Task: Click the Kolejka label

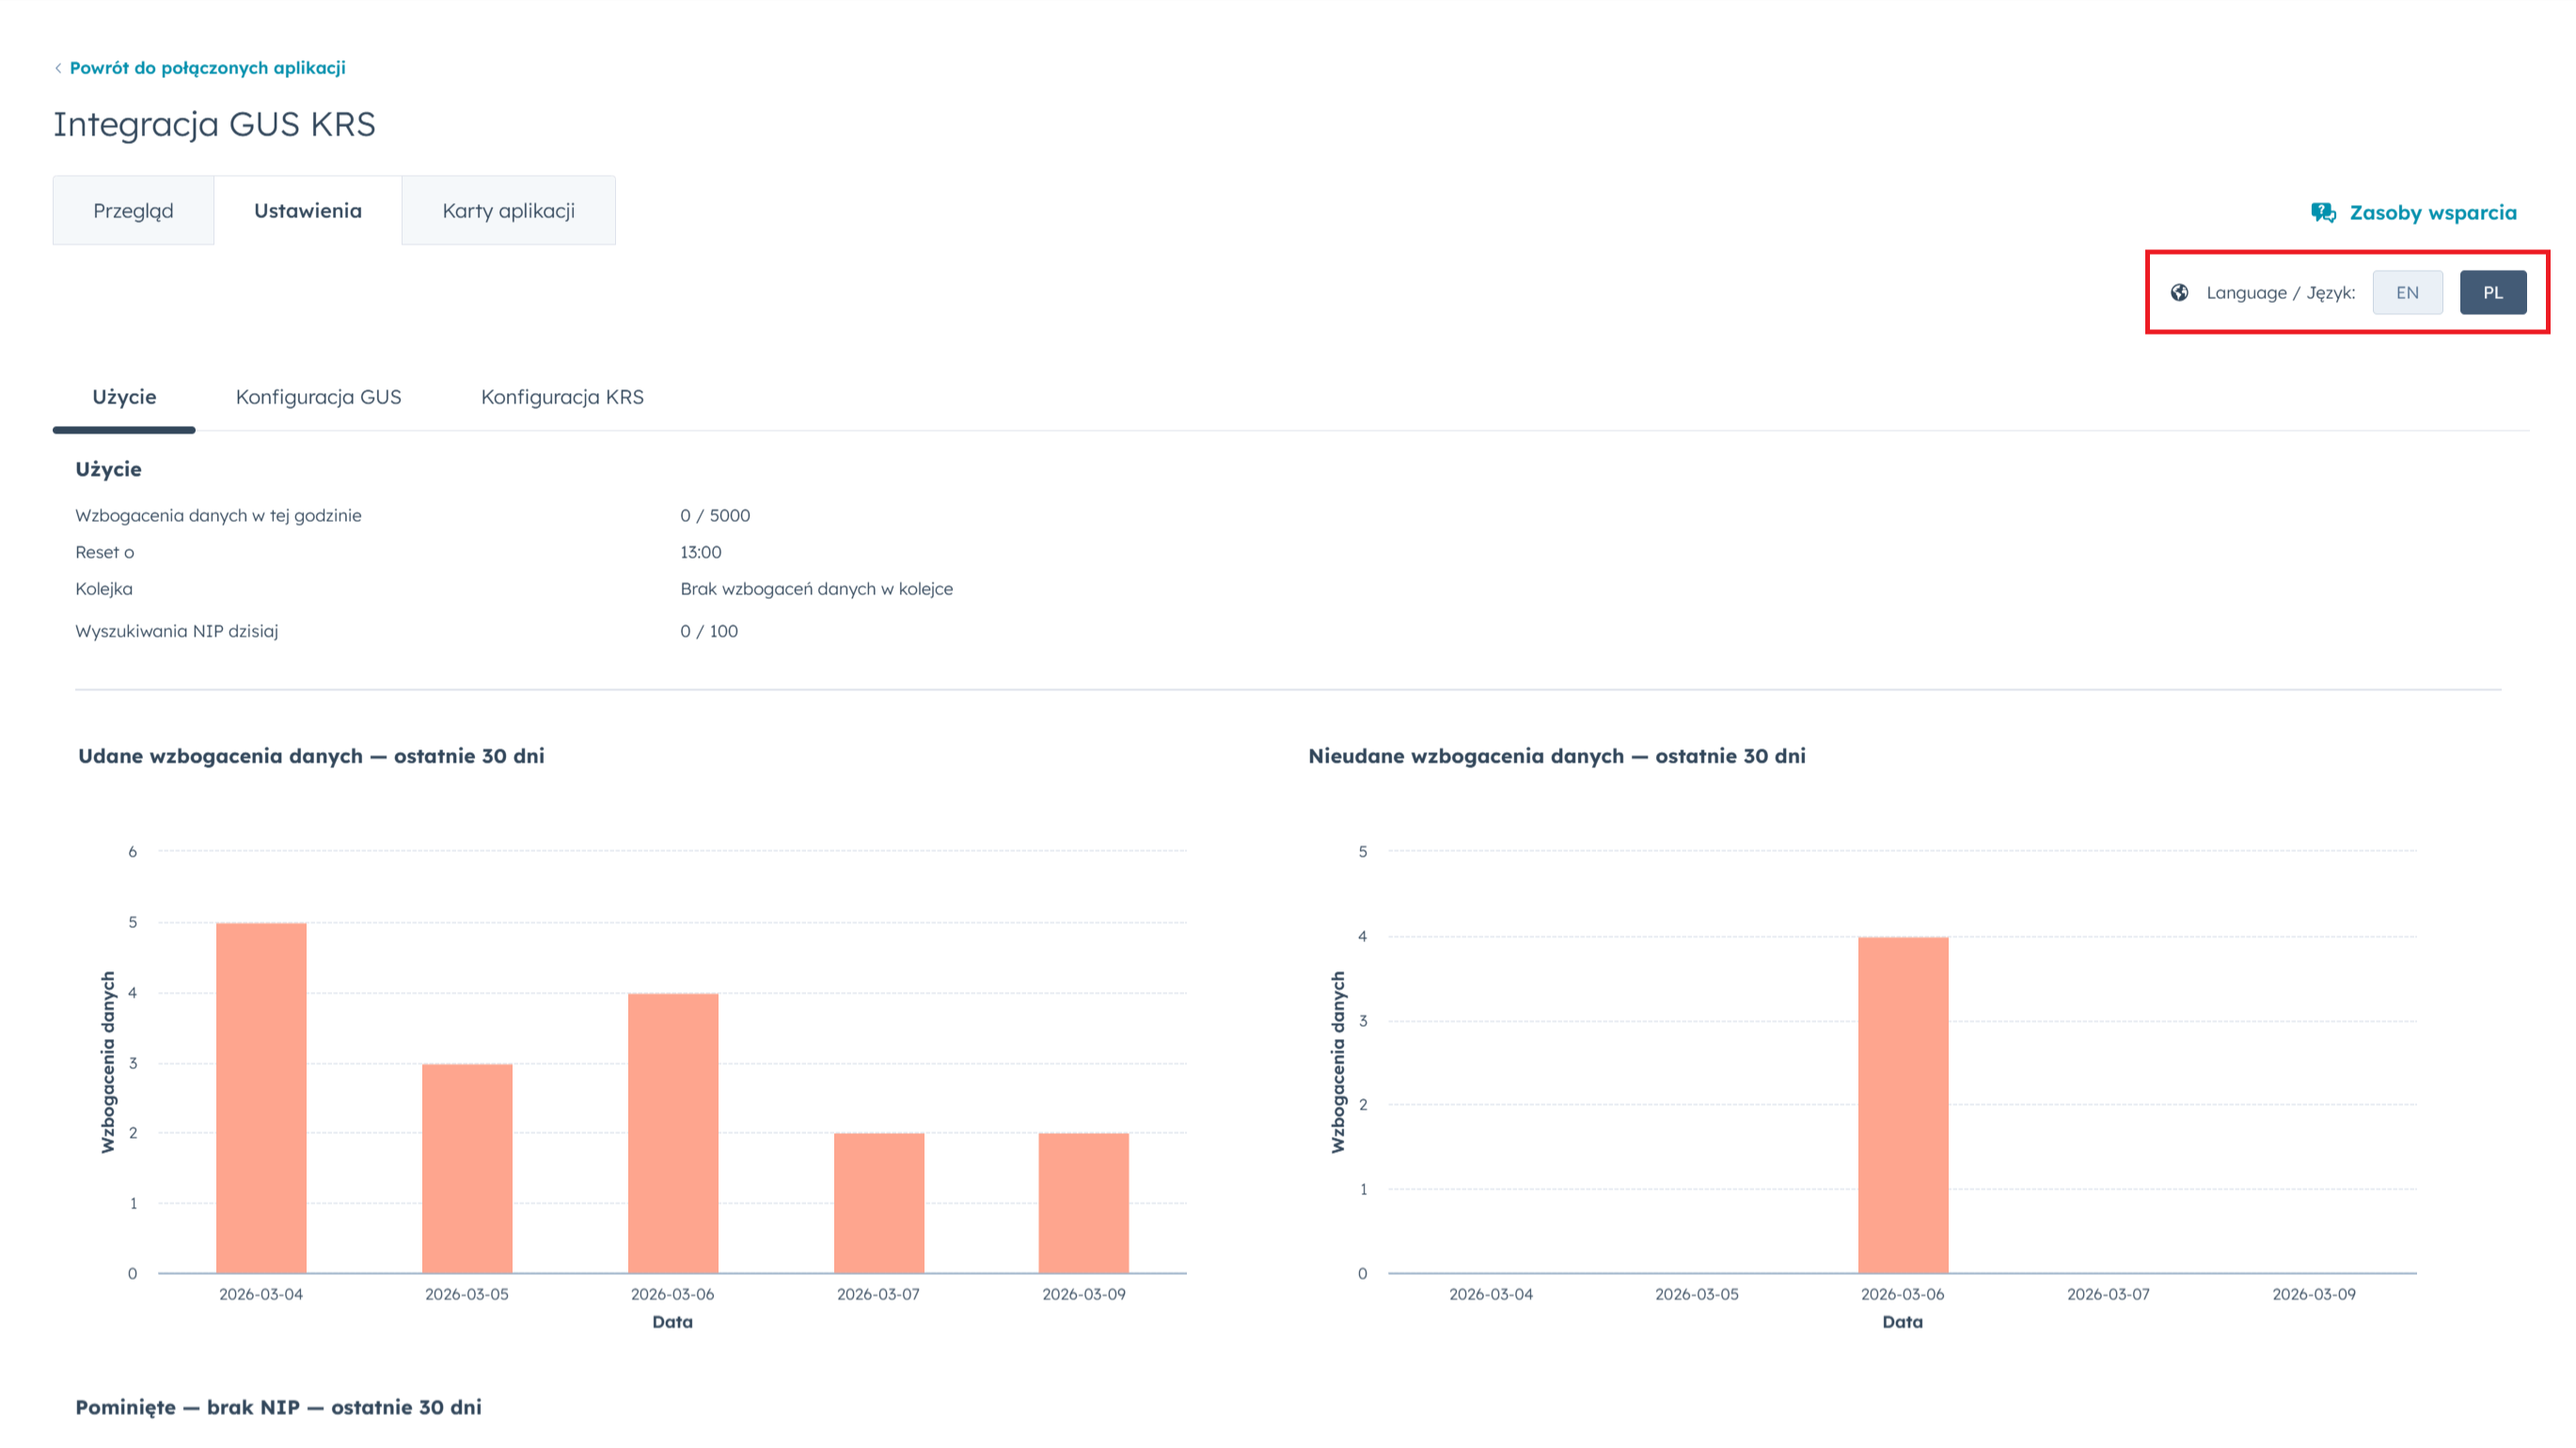Action: tap(104, 589)
